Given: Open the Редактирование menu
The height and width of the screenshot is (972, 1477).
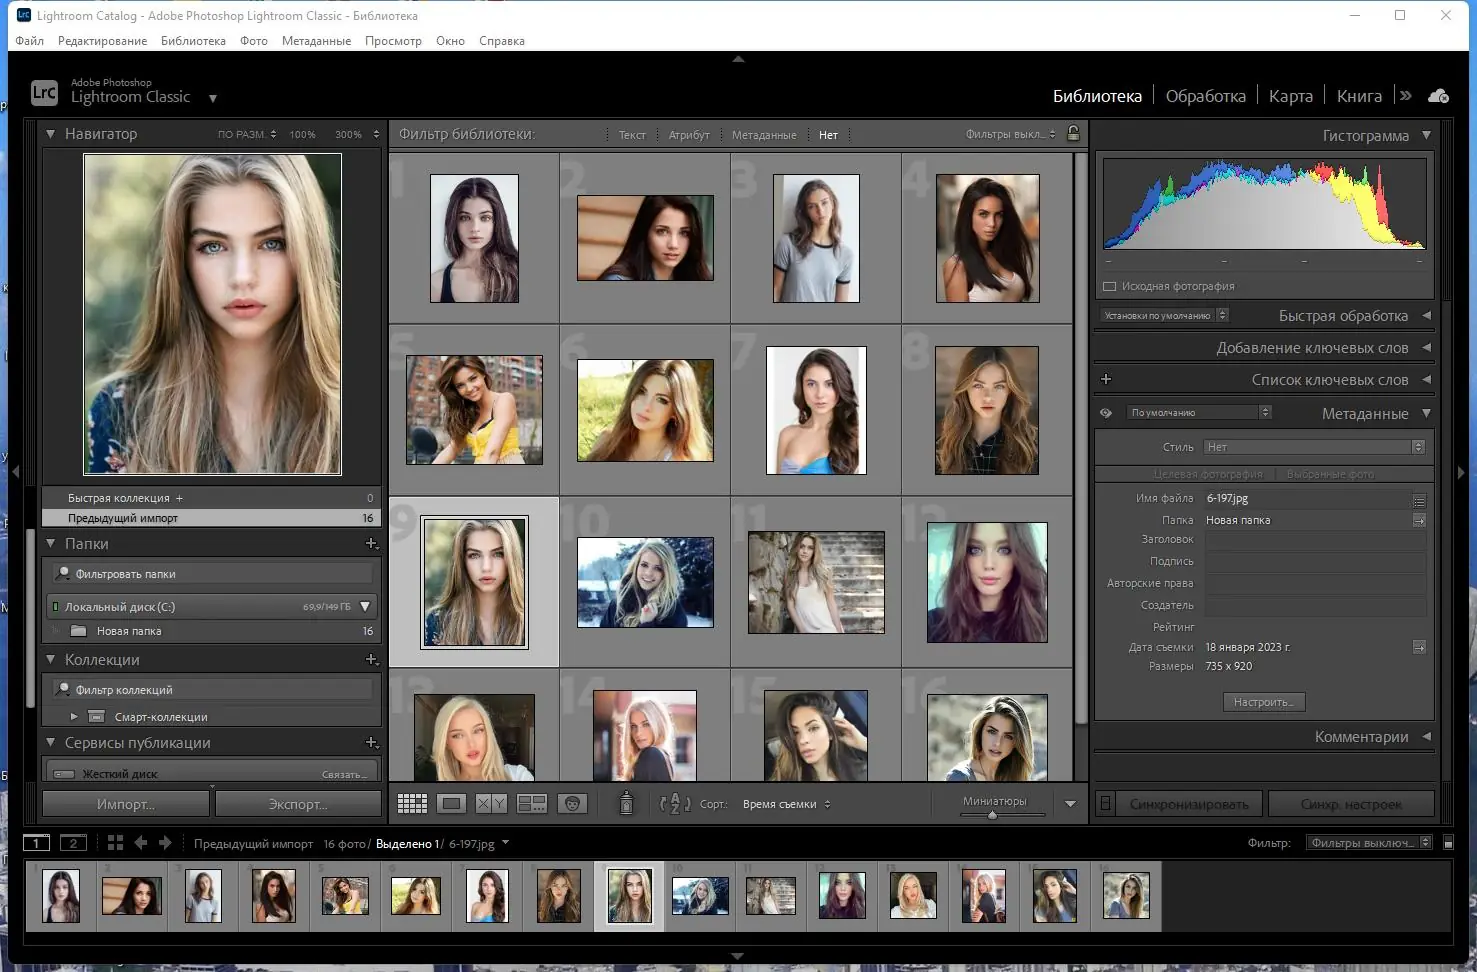Looking at the screenshot, I should 102,41.
